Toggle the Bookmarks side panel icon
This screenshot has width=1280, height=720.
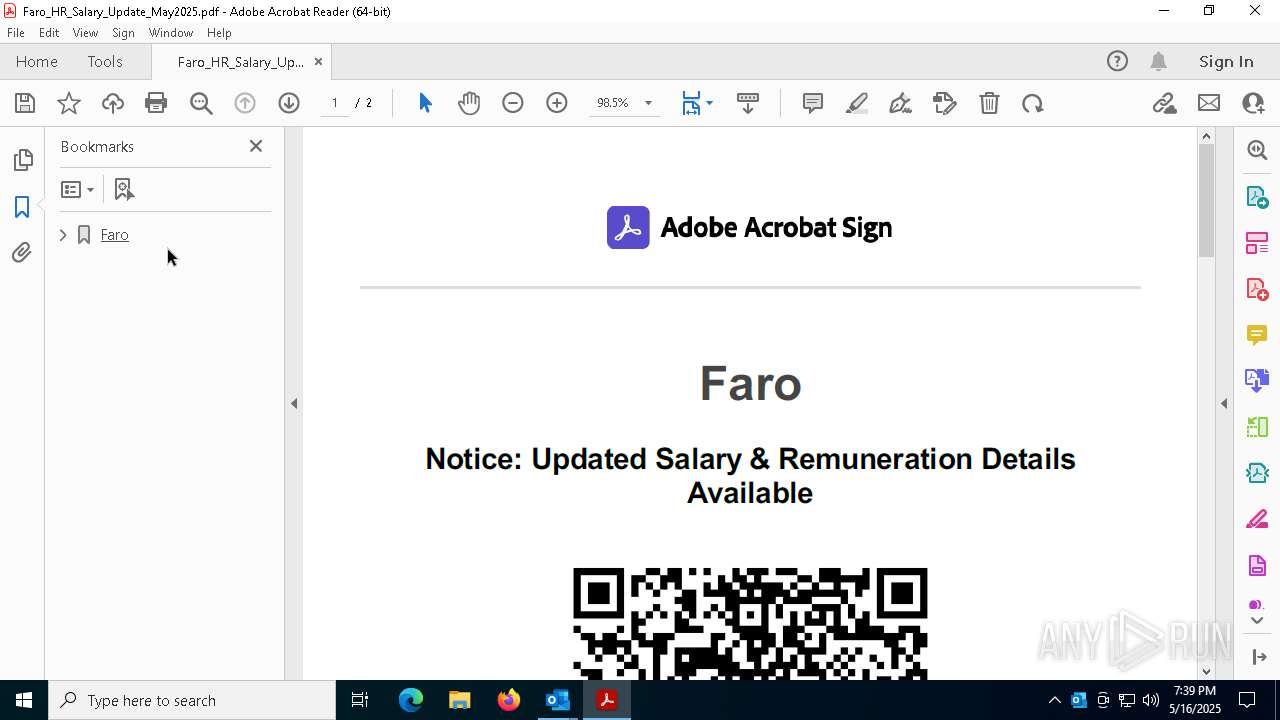[22, 207]
